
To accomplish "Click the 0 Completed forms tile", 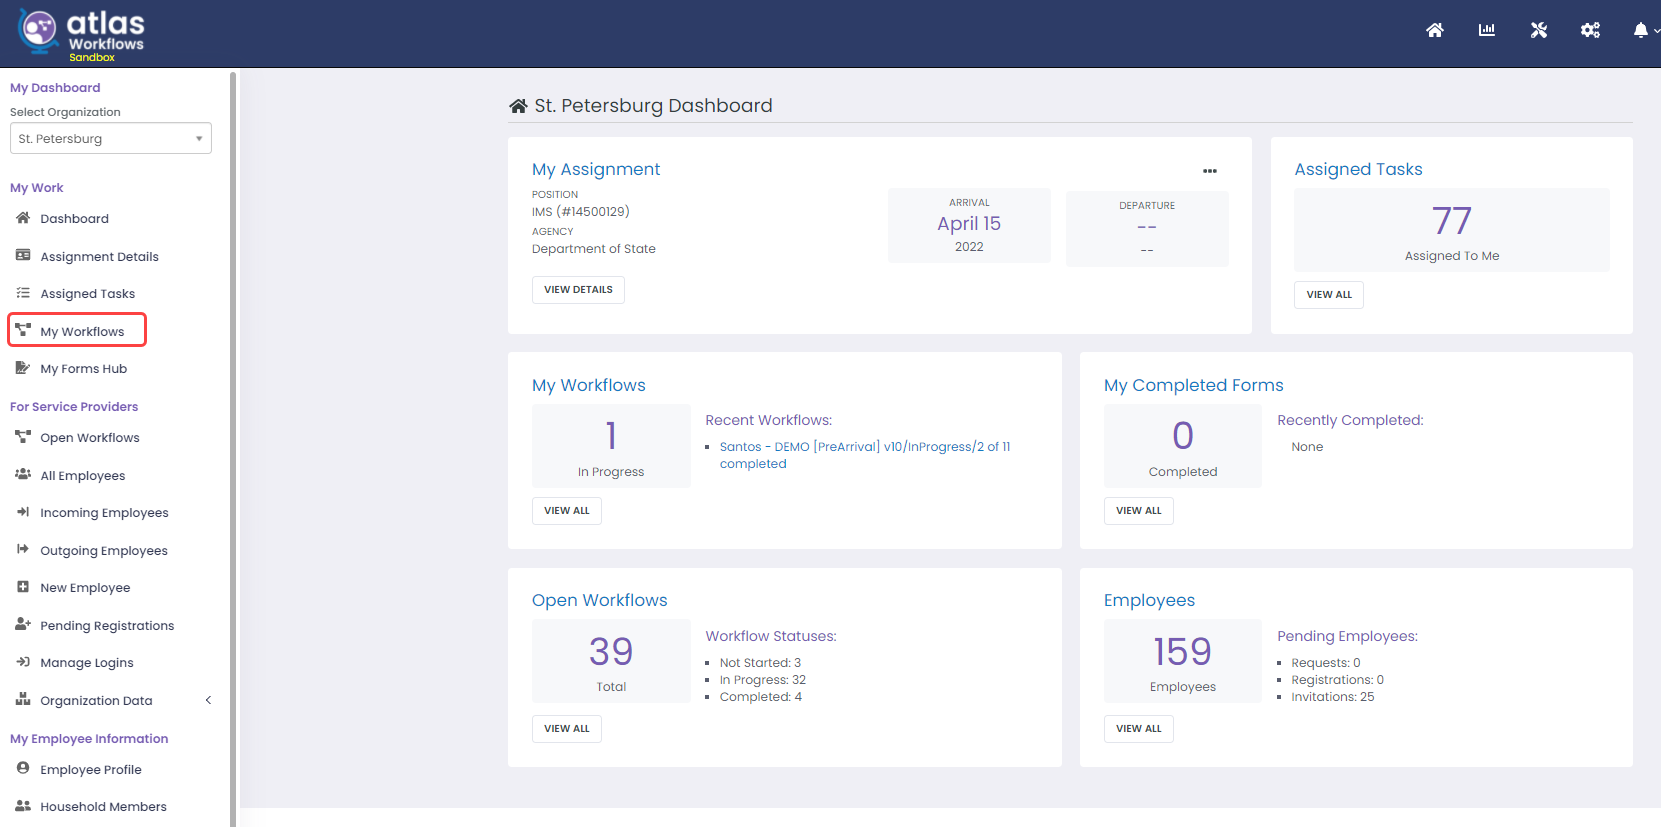I will [1183, 446].
